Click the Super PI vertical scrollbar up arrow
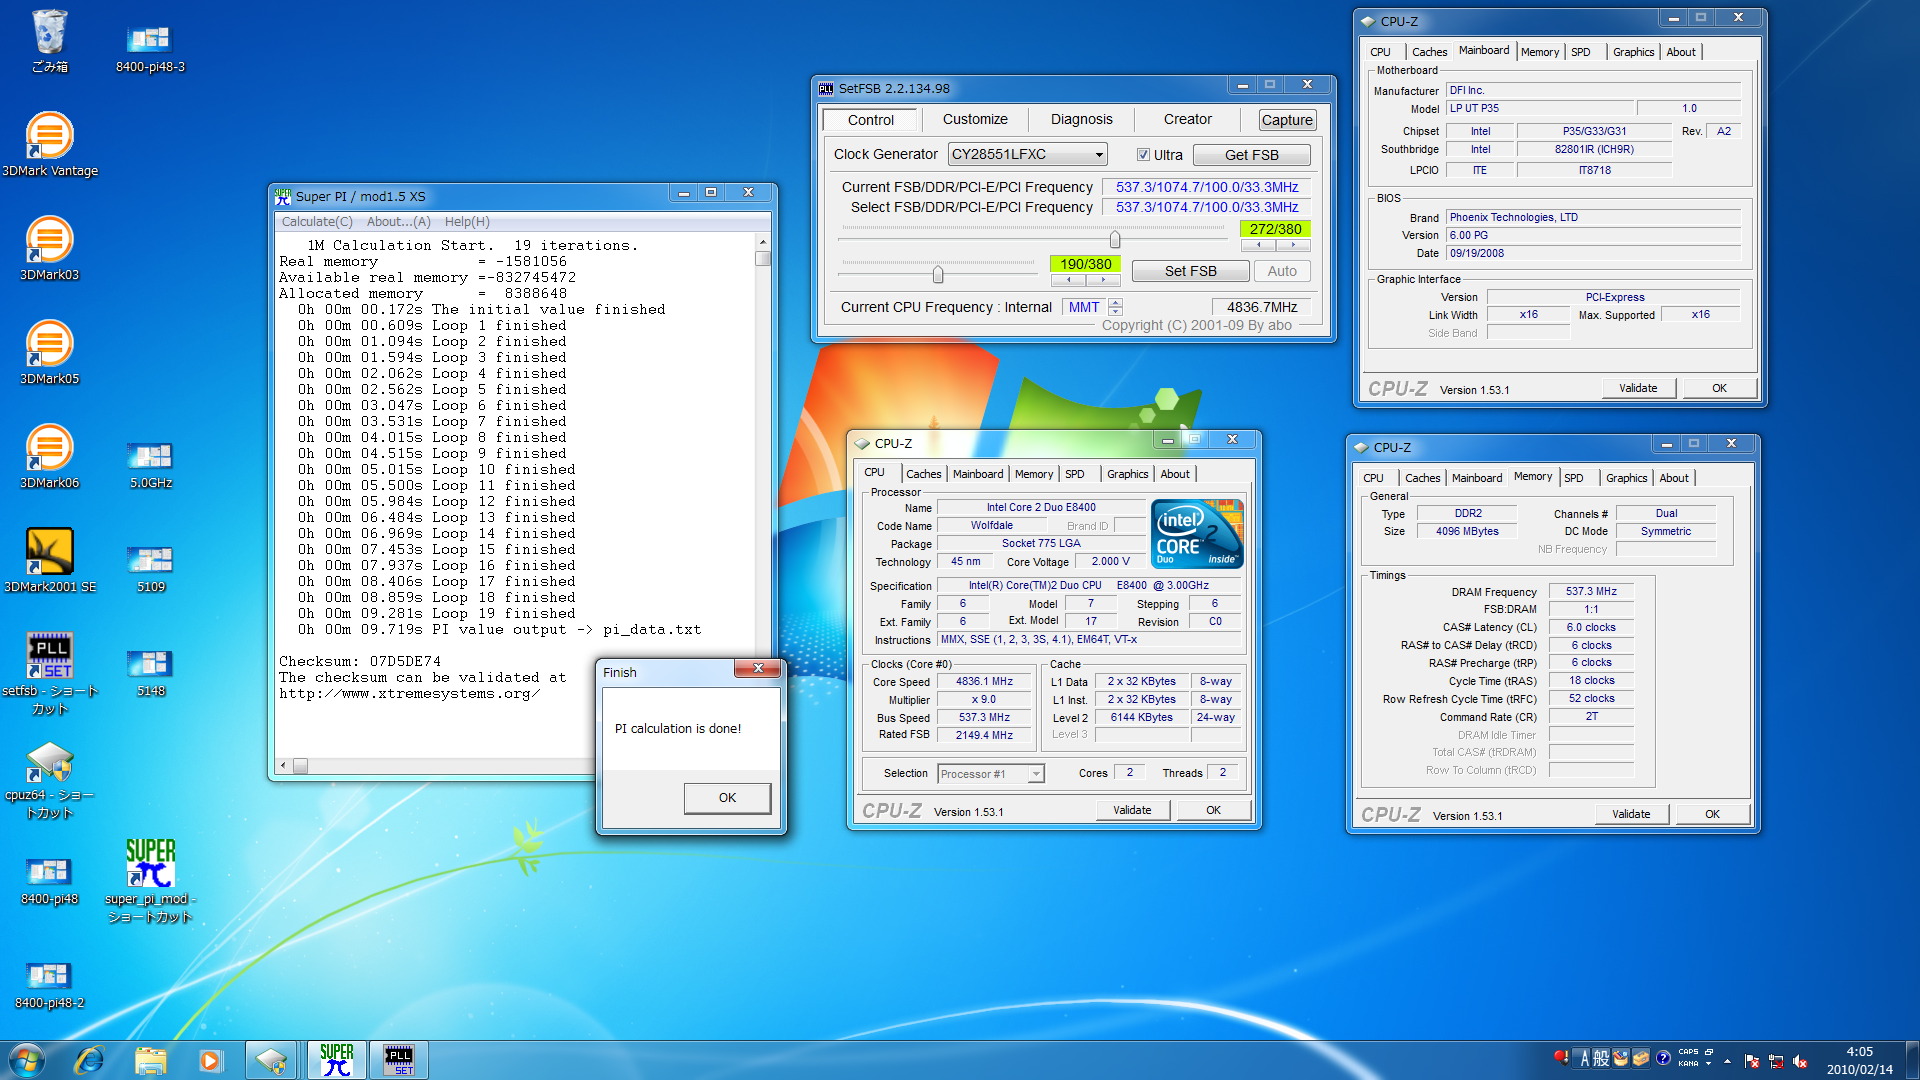The image size is (1920, 1080). coord(763,242)
